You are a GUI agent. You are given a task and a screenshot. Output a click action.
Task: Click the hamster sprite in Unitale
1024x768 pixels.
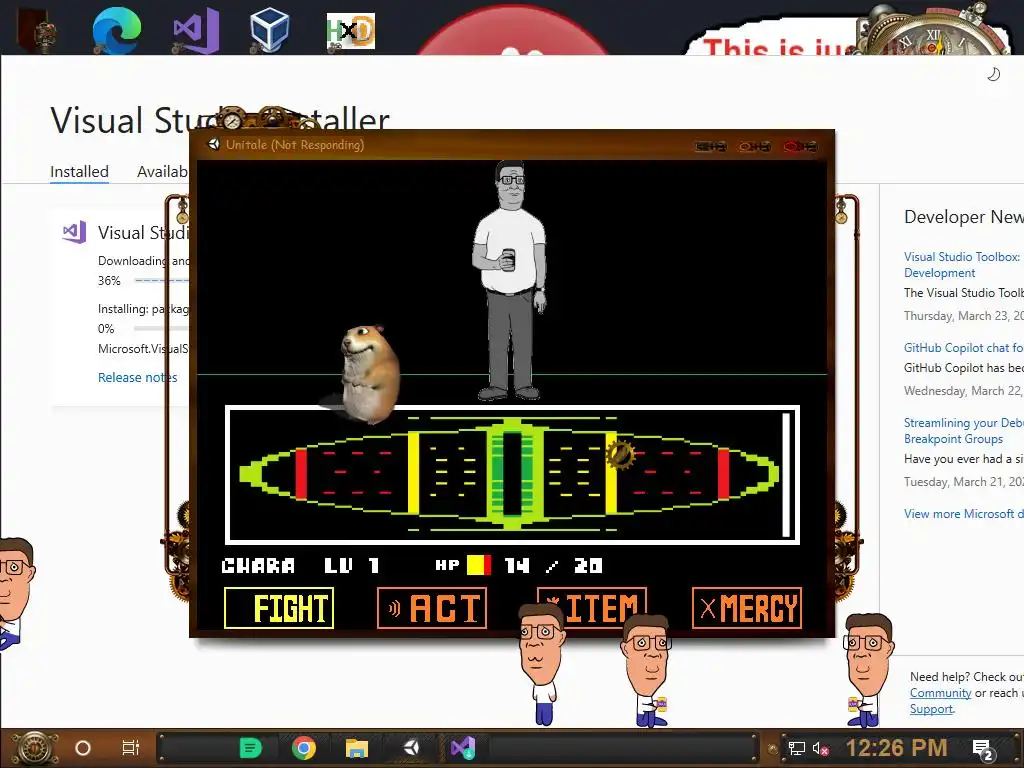click(x=368, y=374)
